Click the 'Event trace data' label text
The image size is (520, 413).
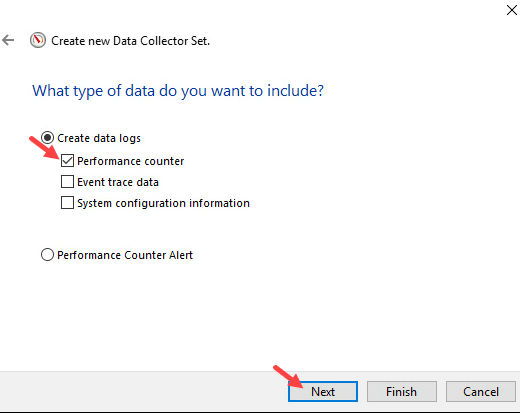click(118, 182)
